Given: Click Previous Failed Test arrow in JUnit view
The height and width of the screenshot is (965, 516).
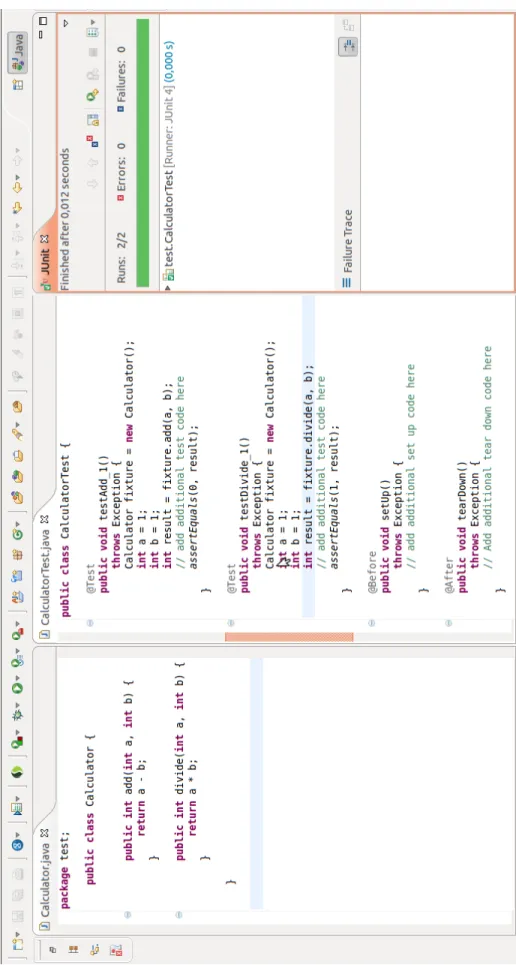Looking at the screenshot, I should click(x=92, y=162).
